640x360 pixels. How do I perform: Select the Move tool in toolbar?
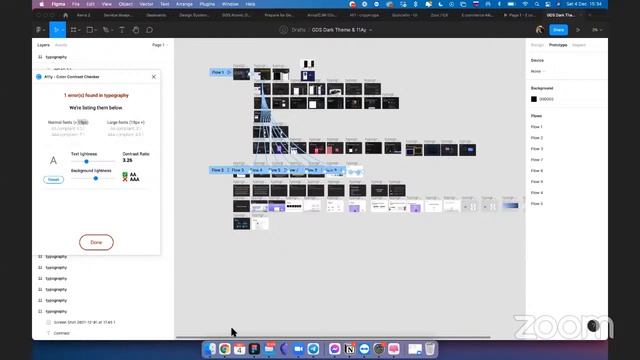[56, 30]
